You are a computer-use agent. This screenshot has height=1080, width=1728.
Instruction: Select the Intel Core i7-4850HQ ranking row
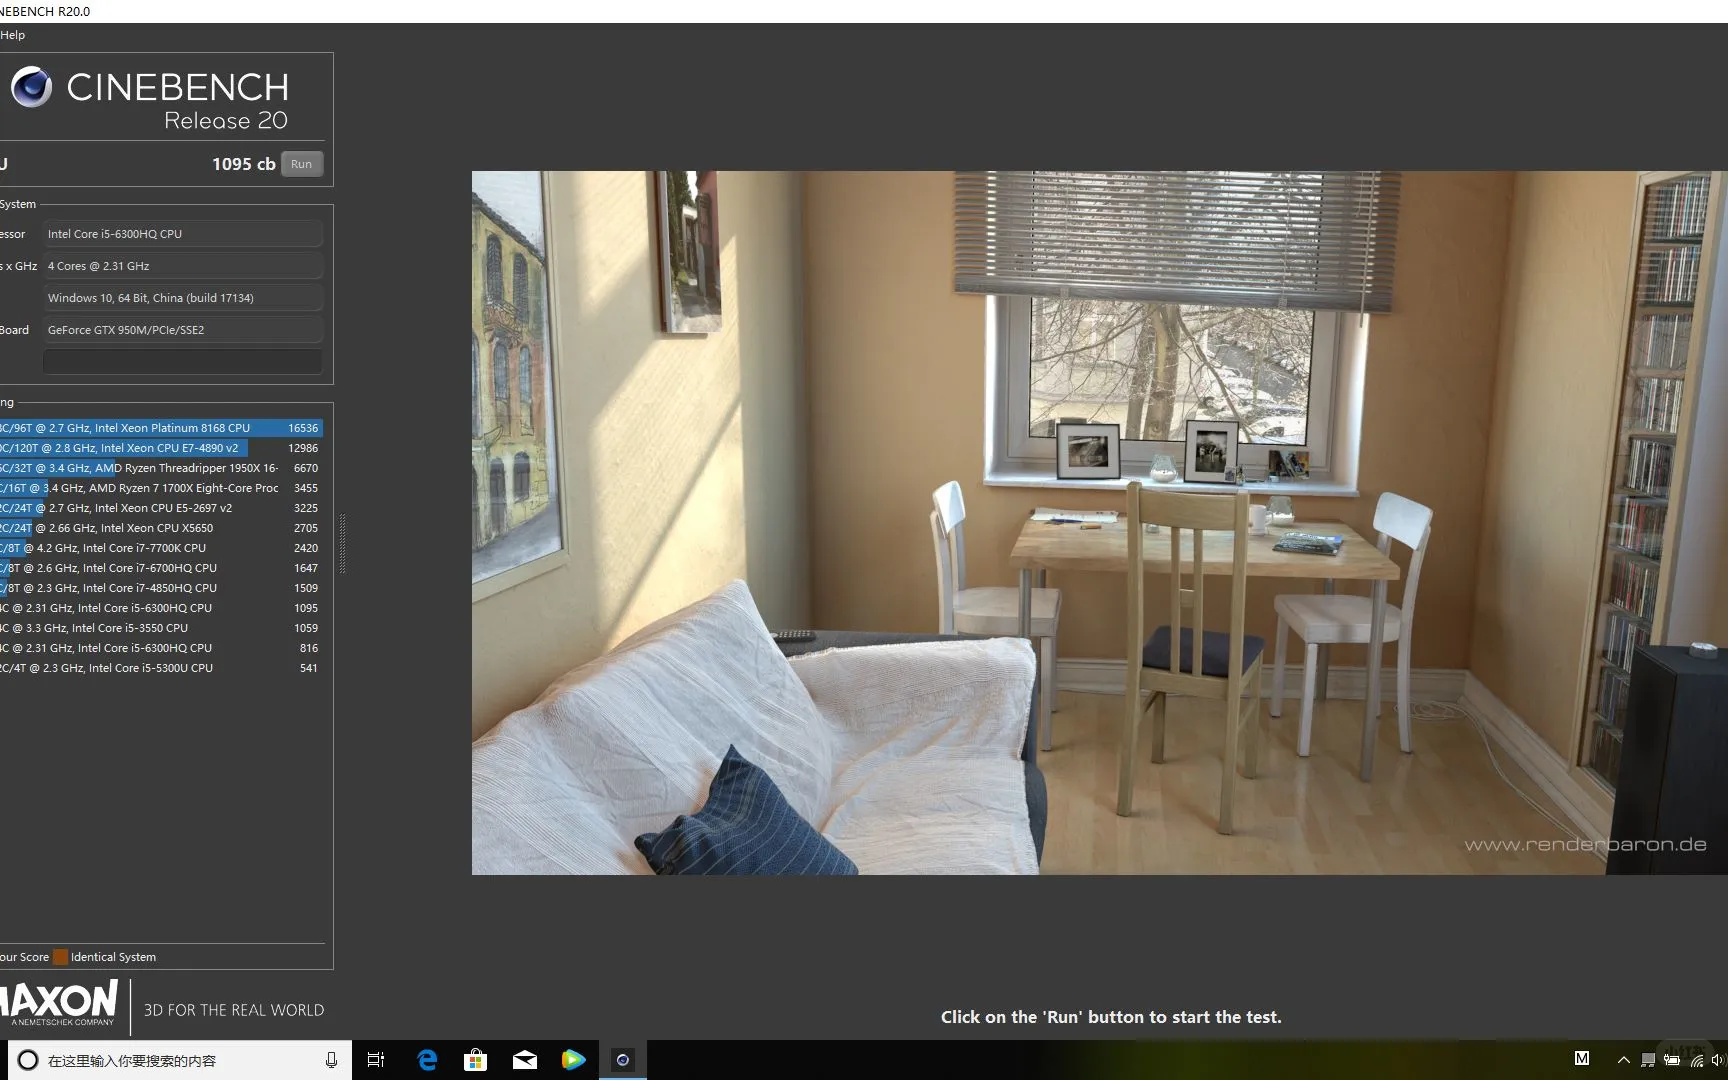(x=161, y=588)
